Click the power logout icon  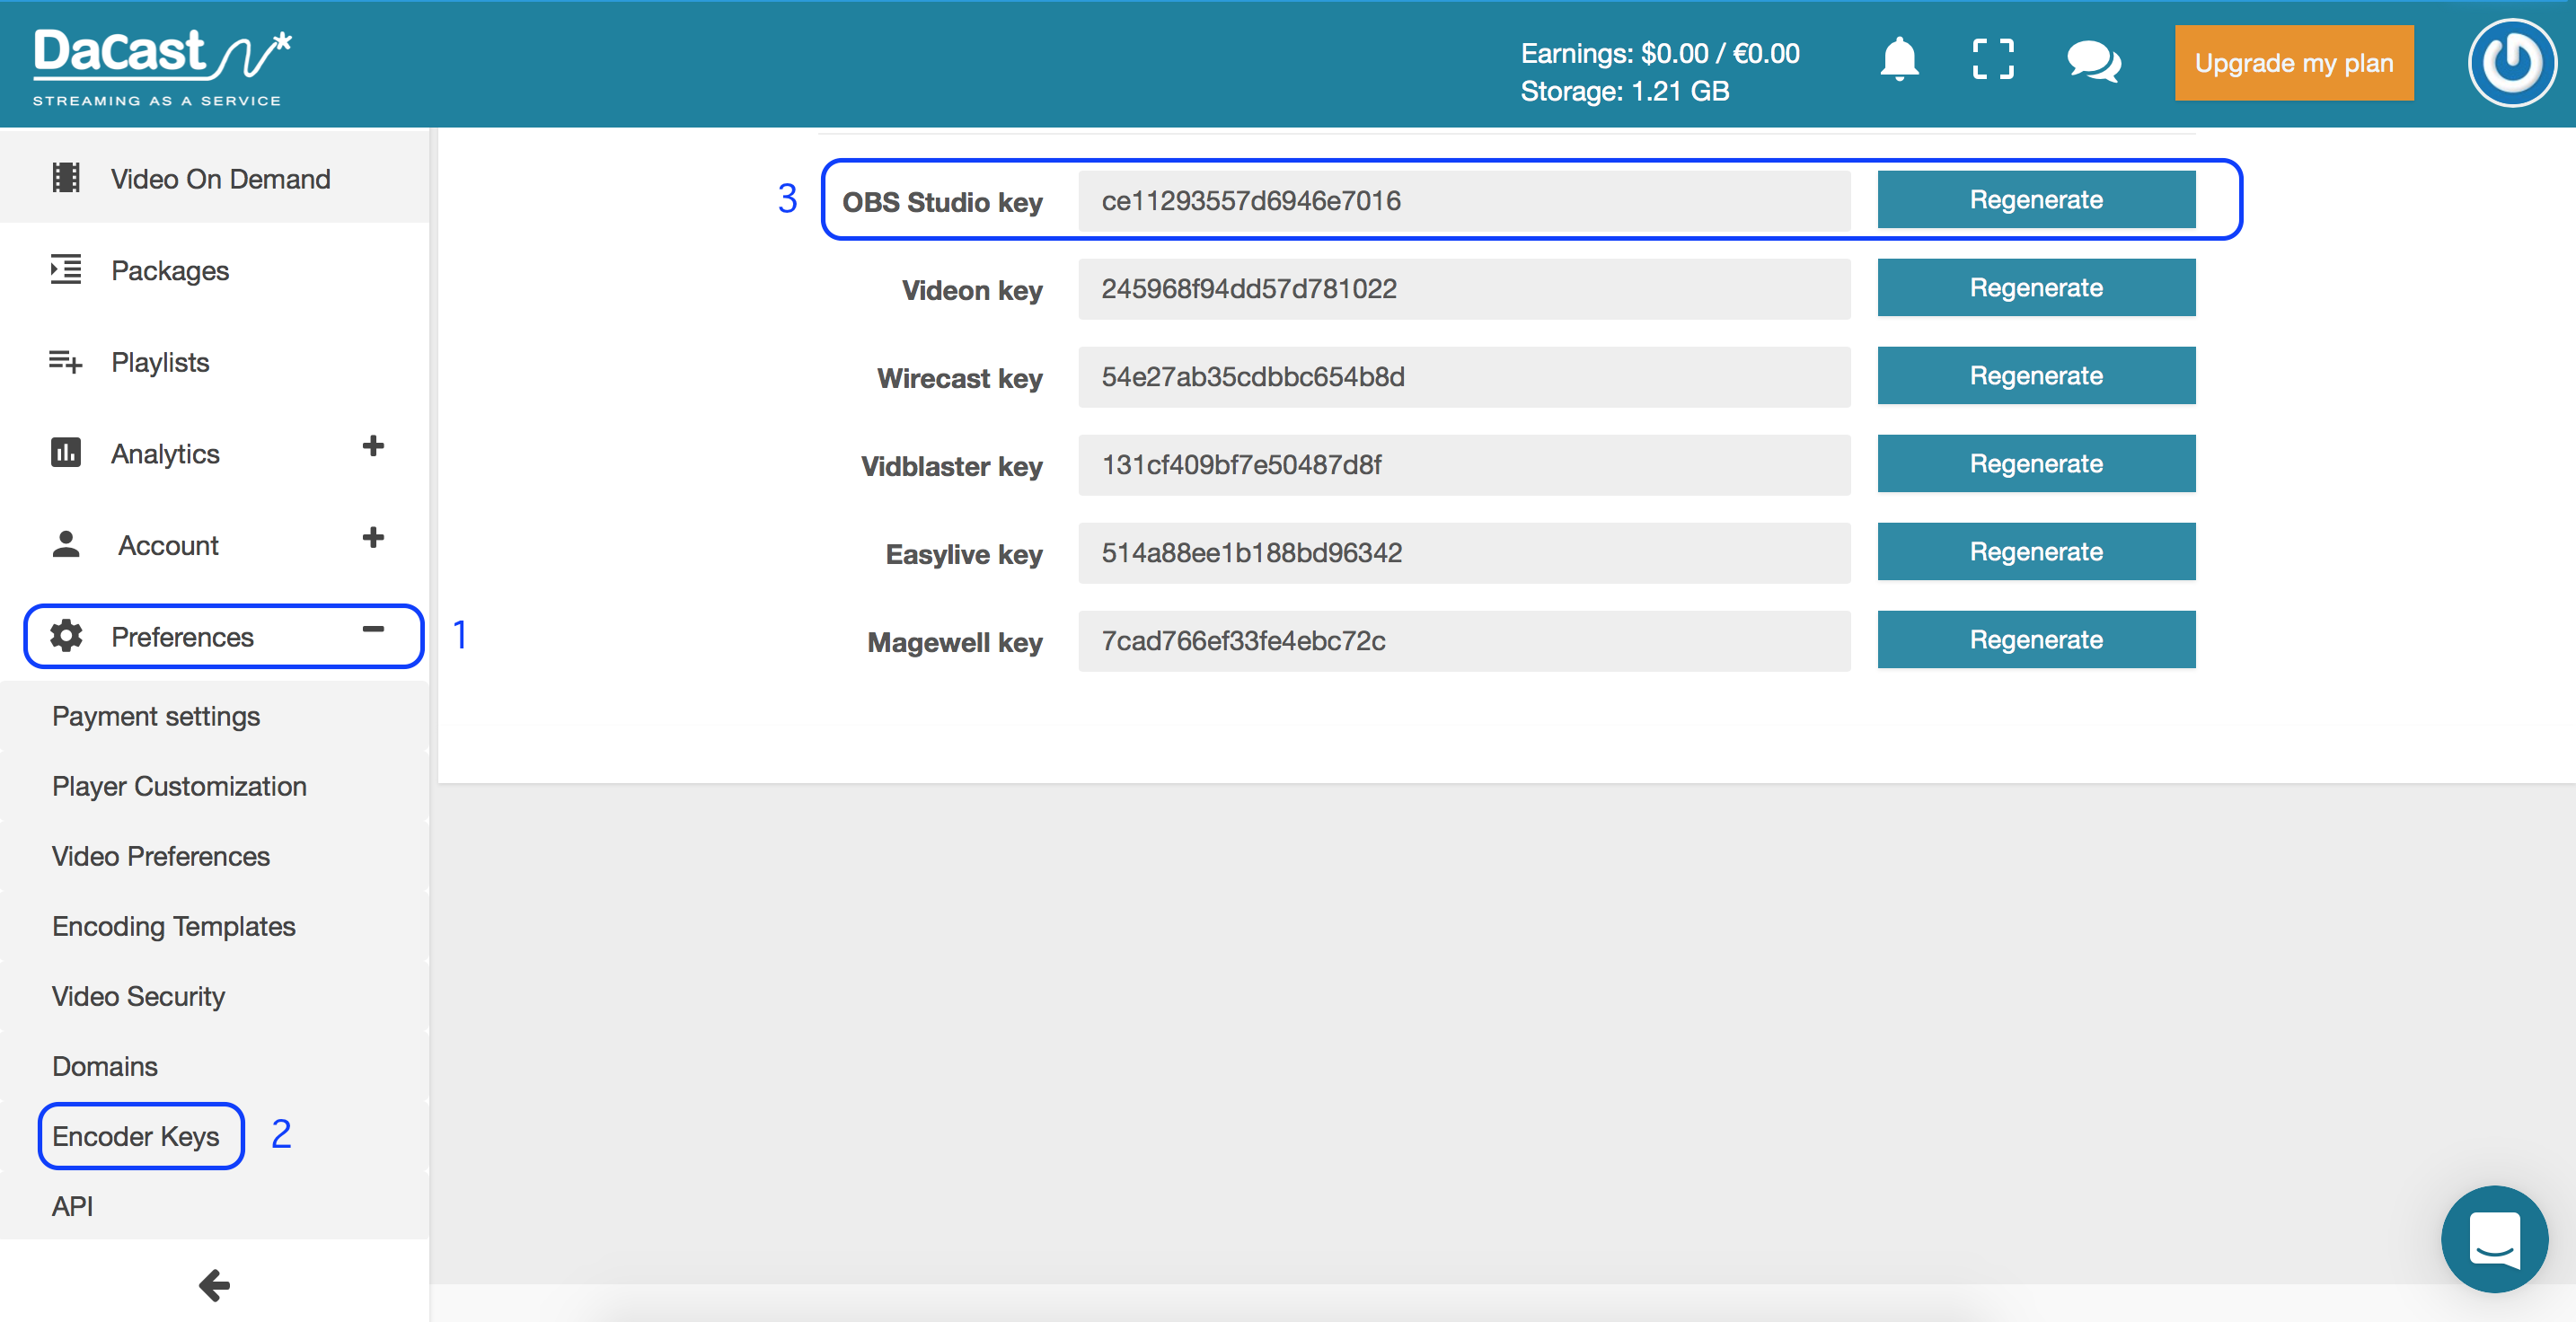[x=2511, y=63]
